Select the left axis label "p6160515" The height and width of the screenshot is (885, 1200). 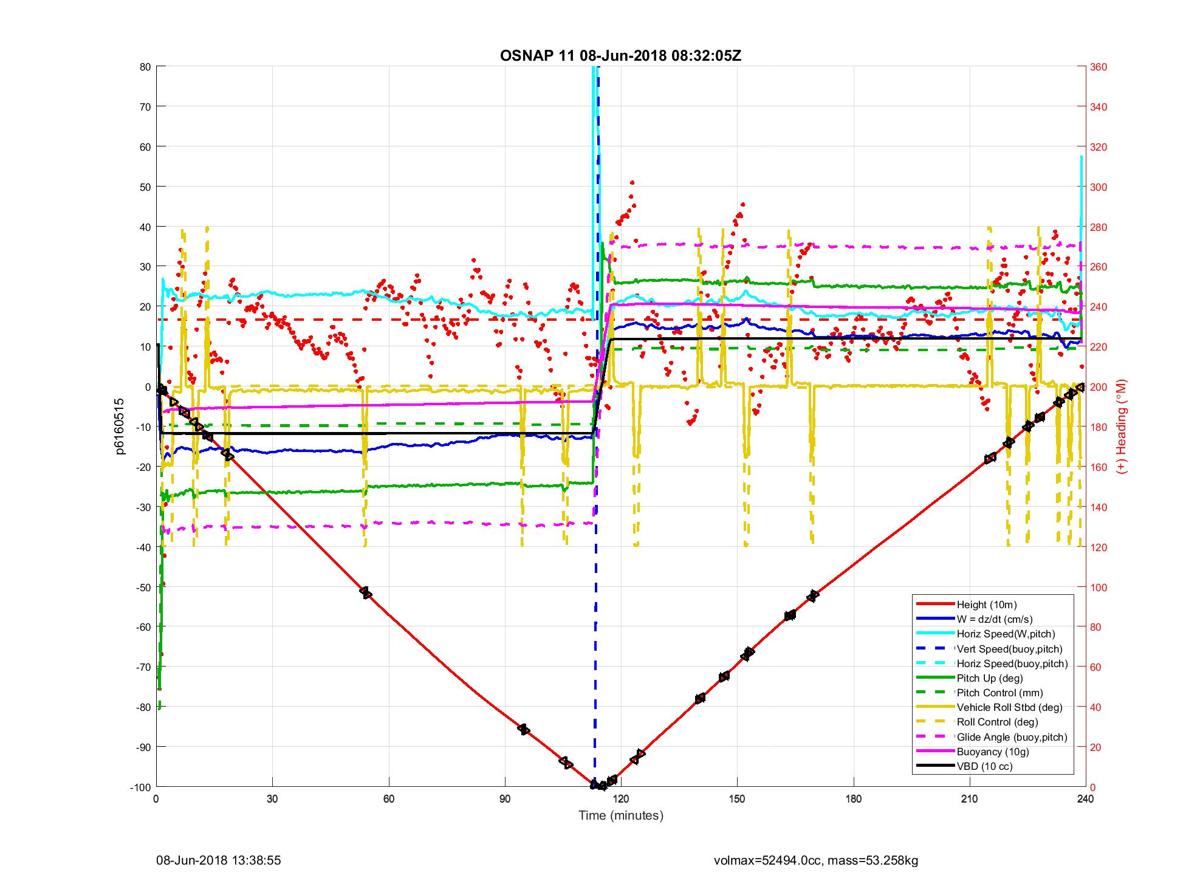(x=117, y=426)
